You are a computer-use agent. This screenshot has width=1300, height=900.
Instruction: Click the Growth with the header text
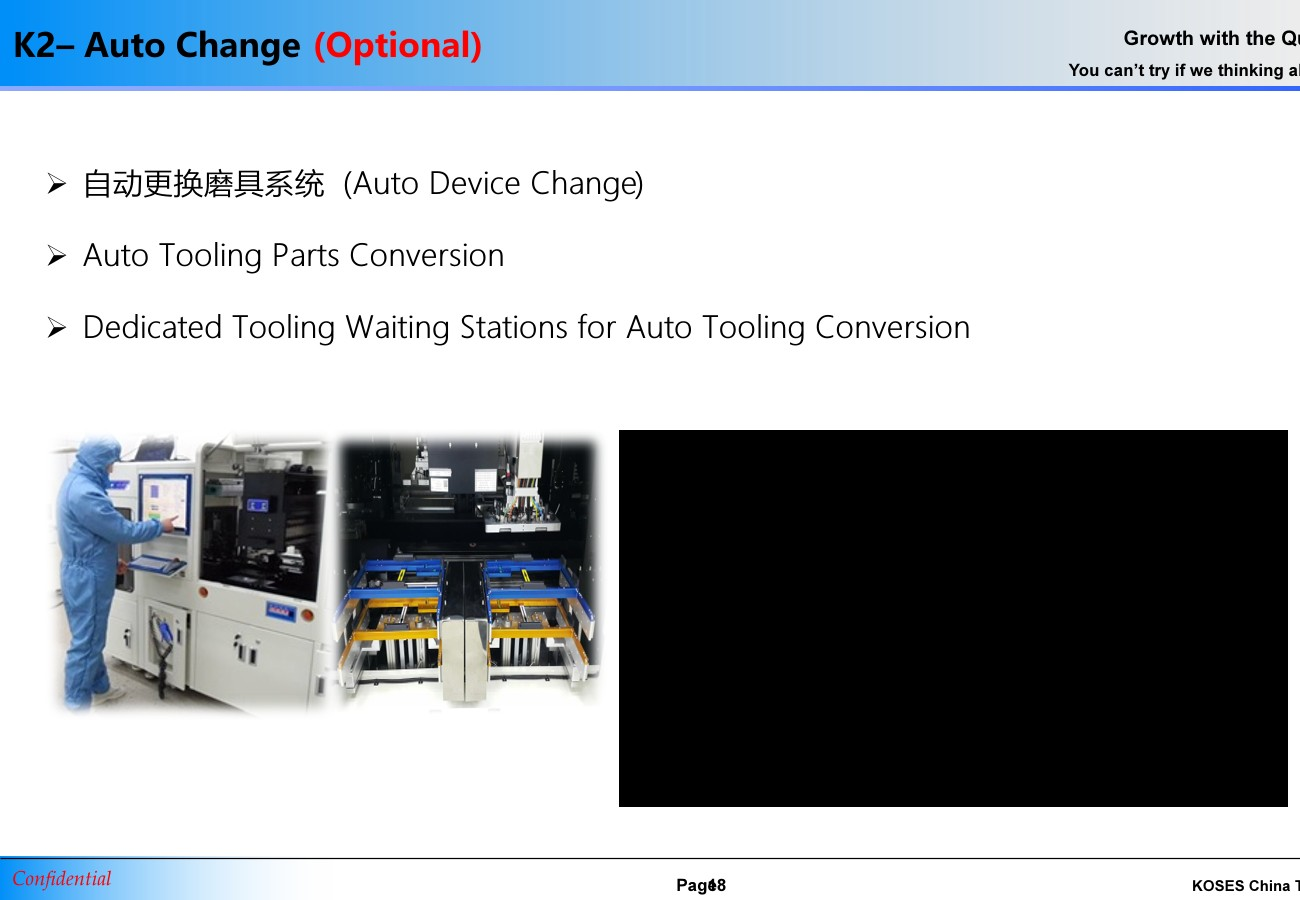click(1210, 39)
